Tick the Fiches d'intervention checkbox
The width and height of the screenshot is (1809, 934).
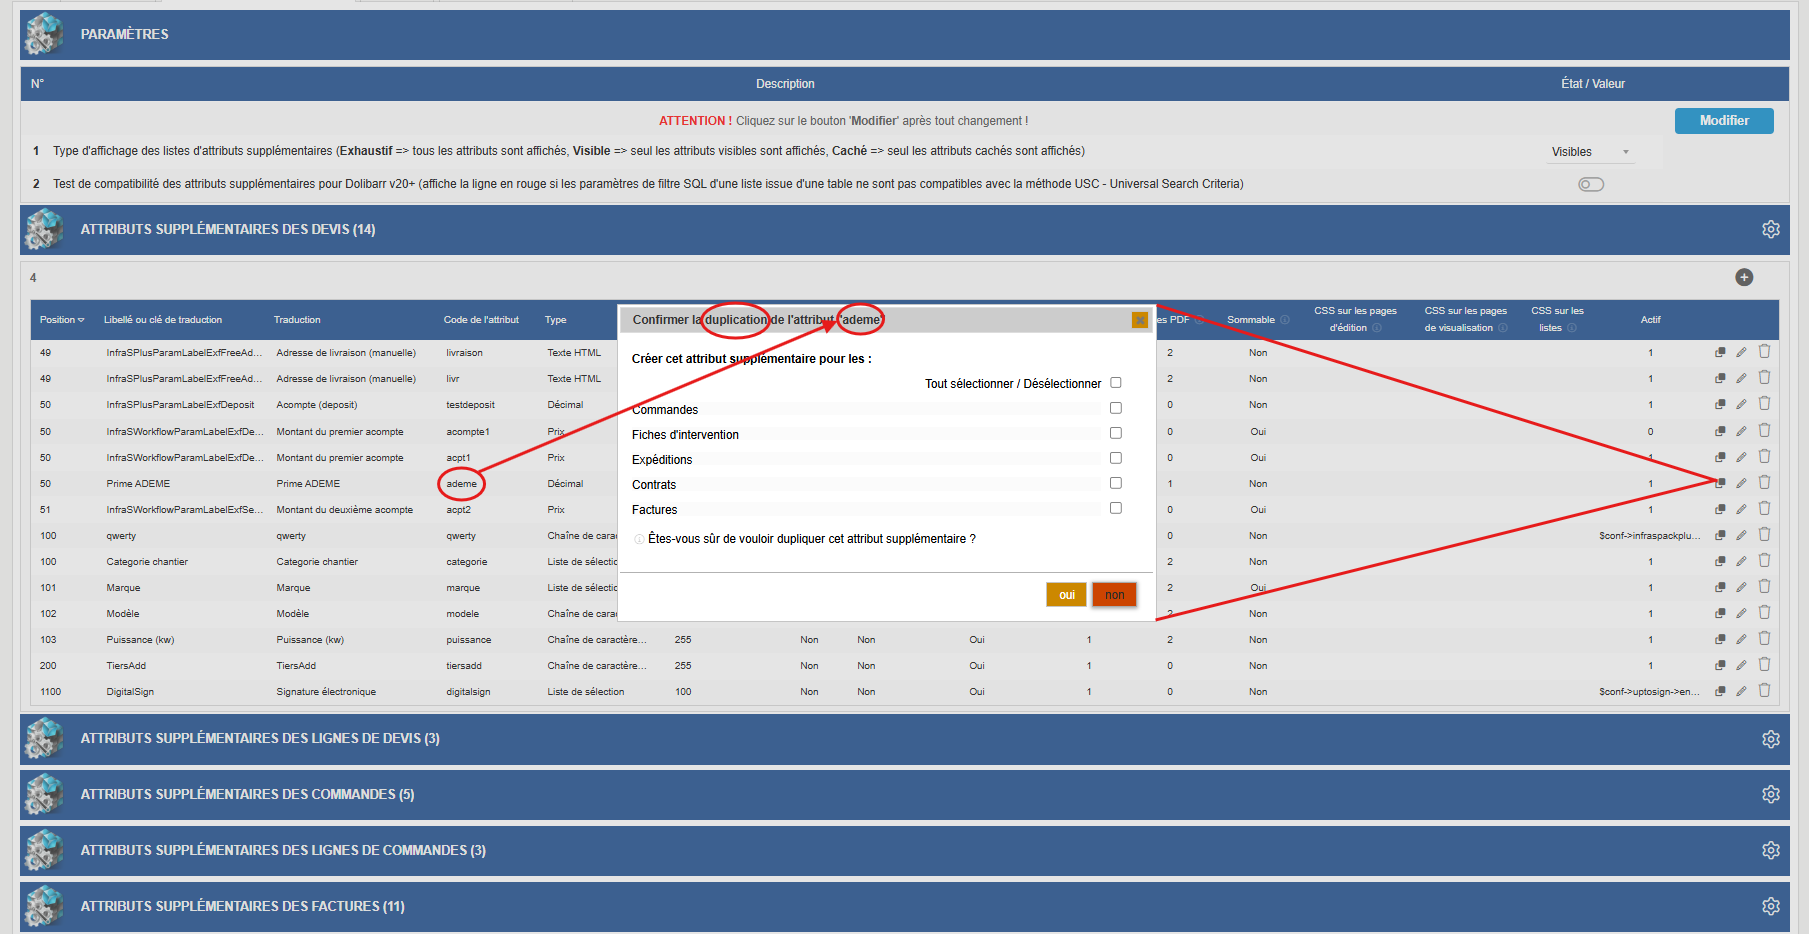[x=1116, y=433]
